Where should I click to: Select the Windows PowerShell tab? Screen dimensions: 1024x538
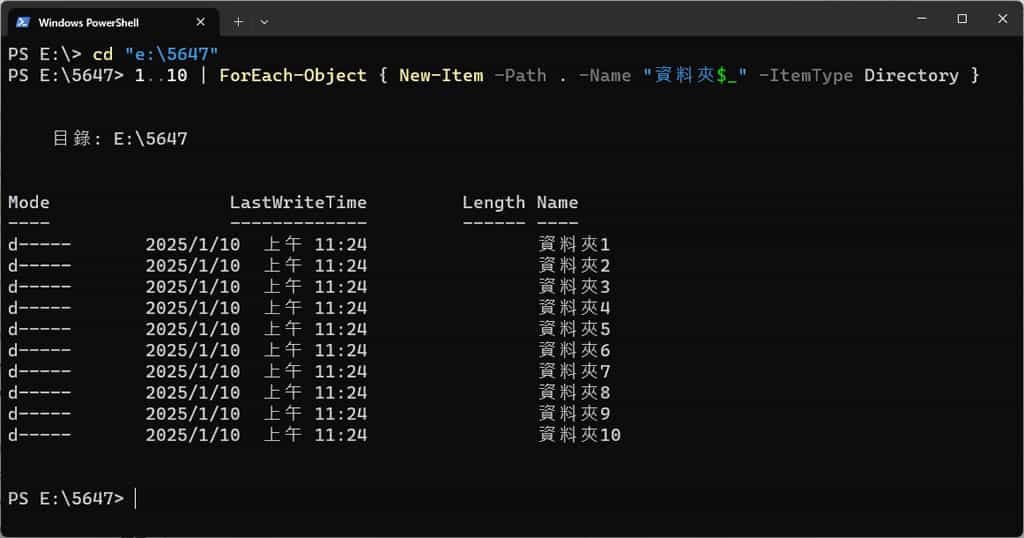pos(112,22)
